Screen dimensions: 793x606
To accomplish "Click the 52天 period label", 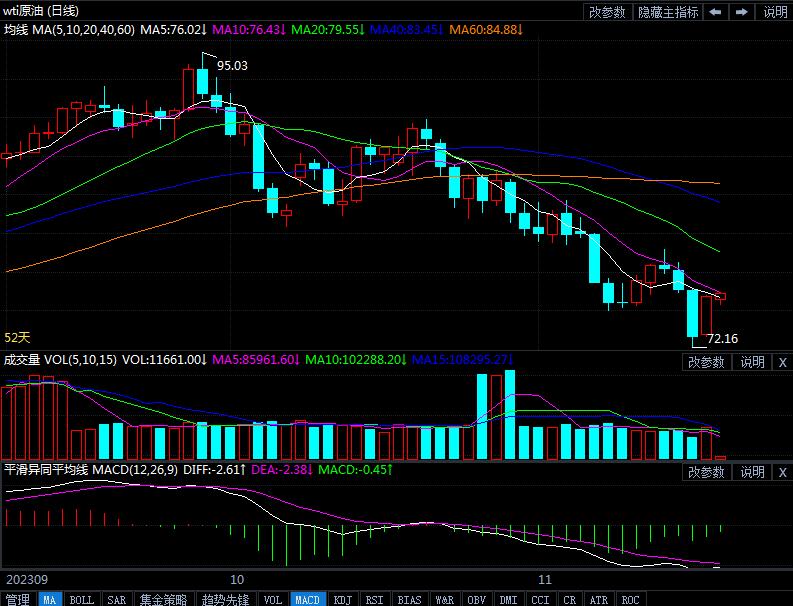I will coord(17,337).
